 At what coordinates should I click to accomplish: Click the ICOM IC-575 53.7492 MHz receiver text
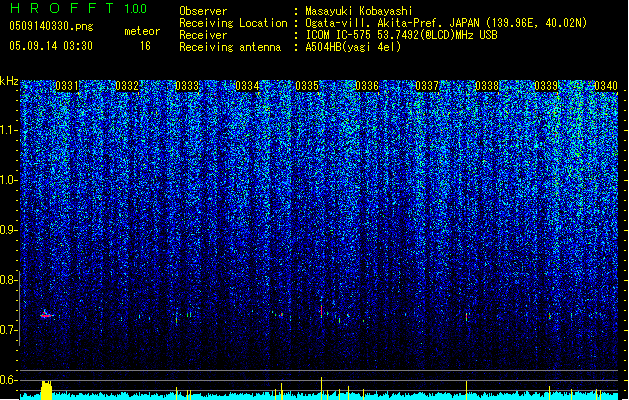(402, 35)
